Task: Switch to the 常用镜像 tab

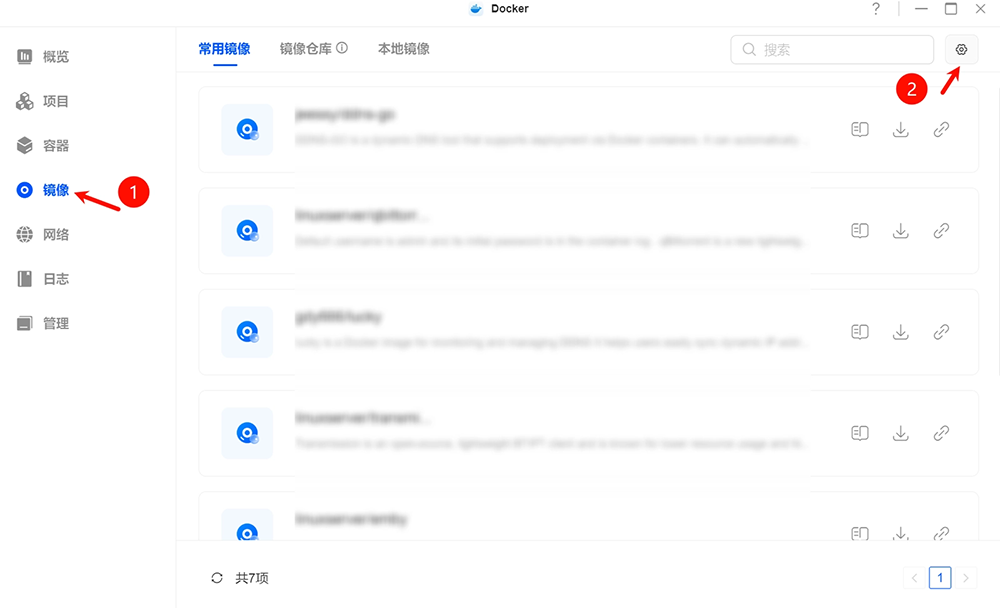Action: point(224,49)
